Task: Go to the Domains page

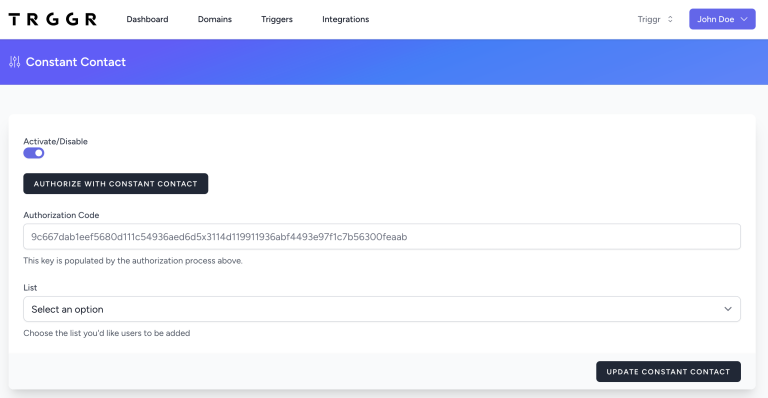Action: [215, 19]
